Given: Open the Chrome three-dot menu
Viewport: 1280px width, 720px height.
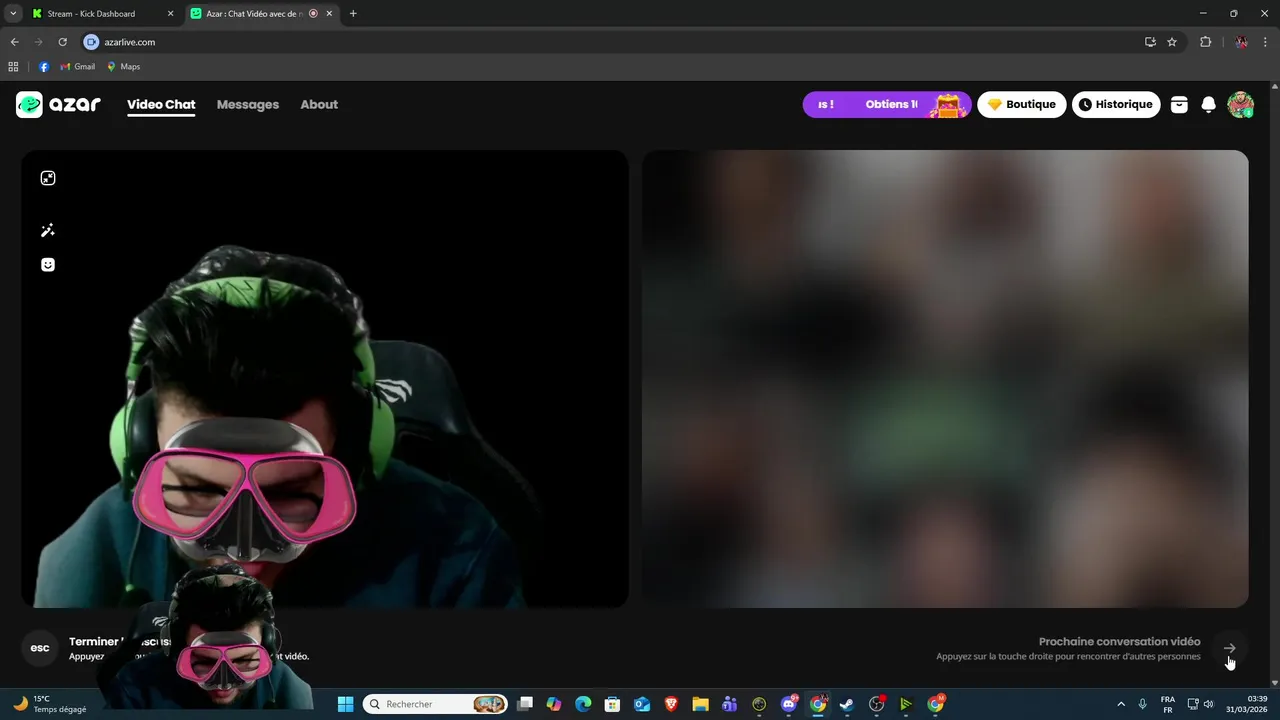Looking at the screenshot, I should 1266,42.
